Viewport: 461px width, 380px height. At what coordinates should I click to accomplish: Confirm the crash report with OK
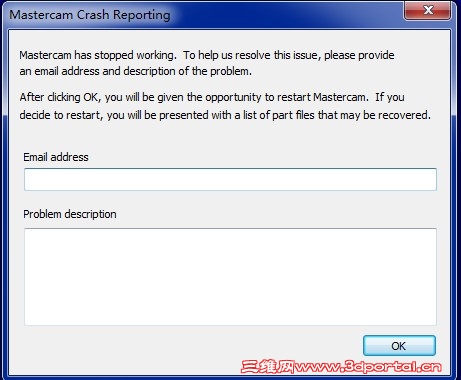[399, 346]
